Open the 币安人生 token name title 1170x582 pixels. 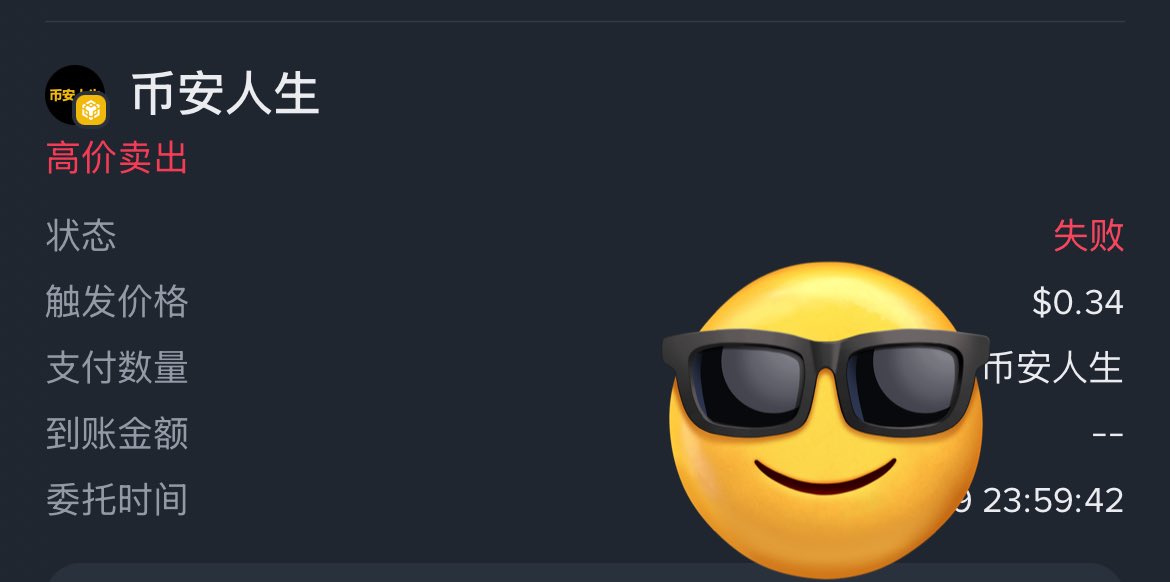[225, 94]
